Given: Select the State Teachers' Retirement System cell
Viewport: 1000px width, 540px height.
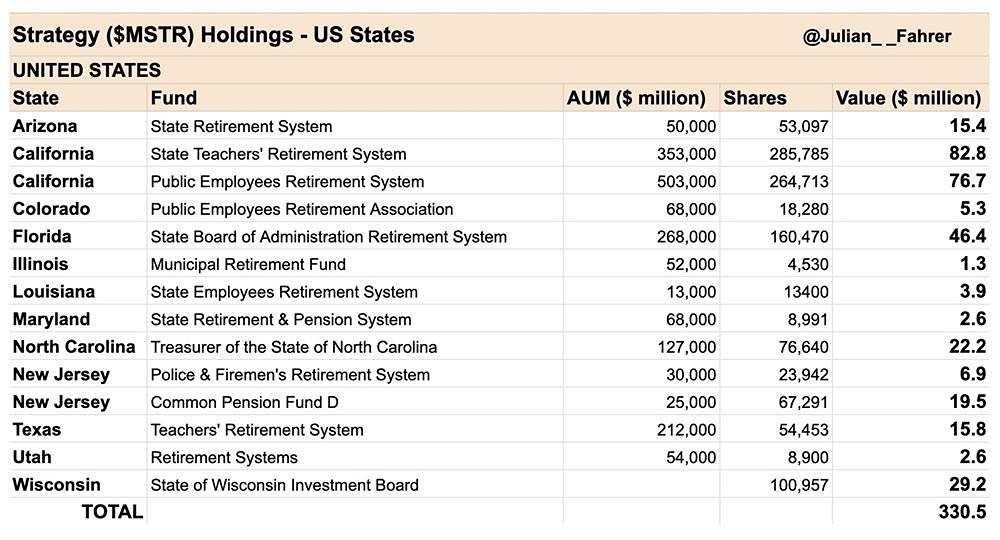Looking at the screenshot, I should [x=278, y=154].
